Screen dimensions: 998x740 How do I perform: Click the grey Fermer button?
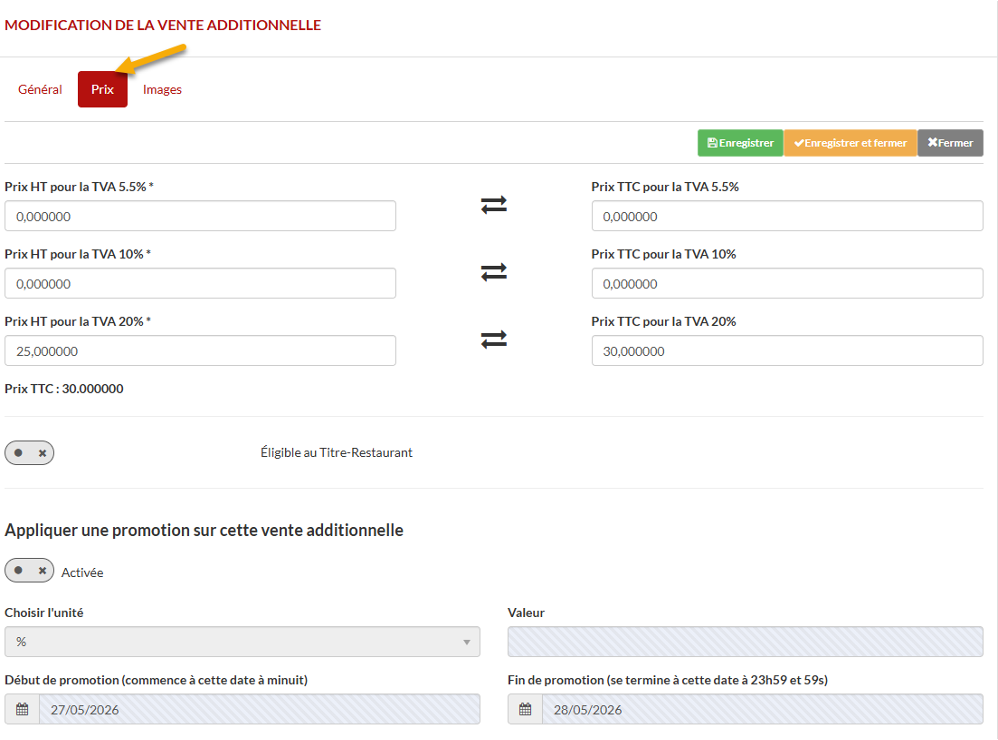point(950,143)
